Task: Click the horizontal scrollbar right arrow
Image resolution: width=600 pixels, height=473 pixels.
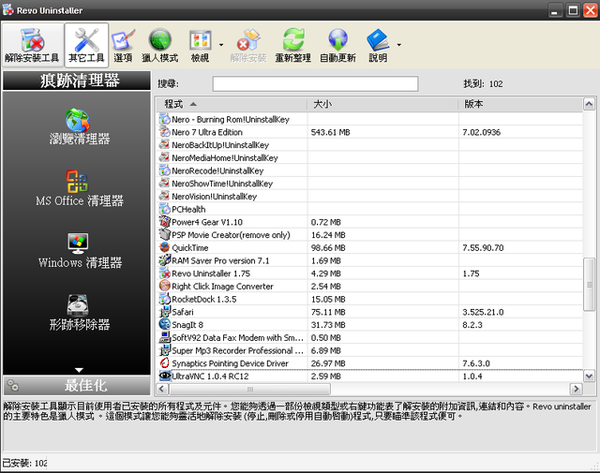Action: [x=576, y=389]
